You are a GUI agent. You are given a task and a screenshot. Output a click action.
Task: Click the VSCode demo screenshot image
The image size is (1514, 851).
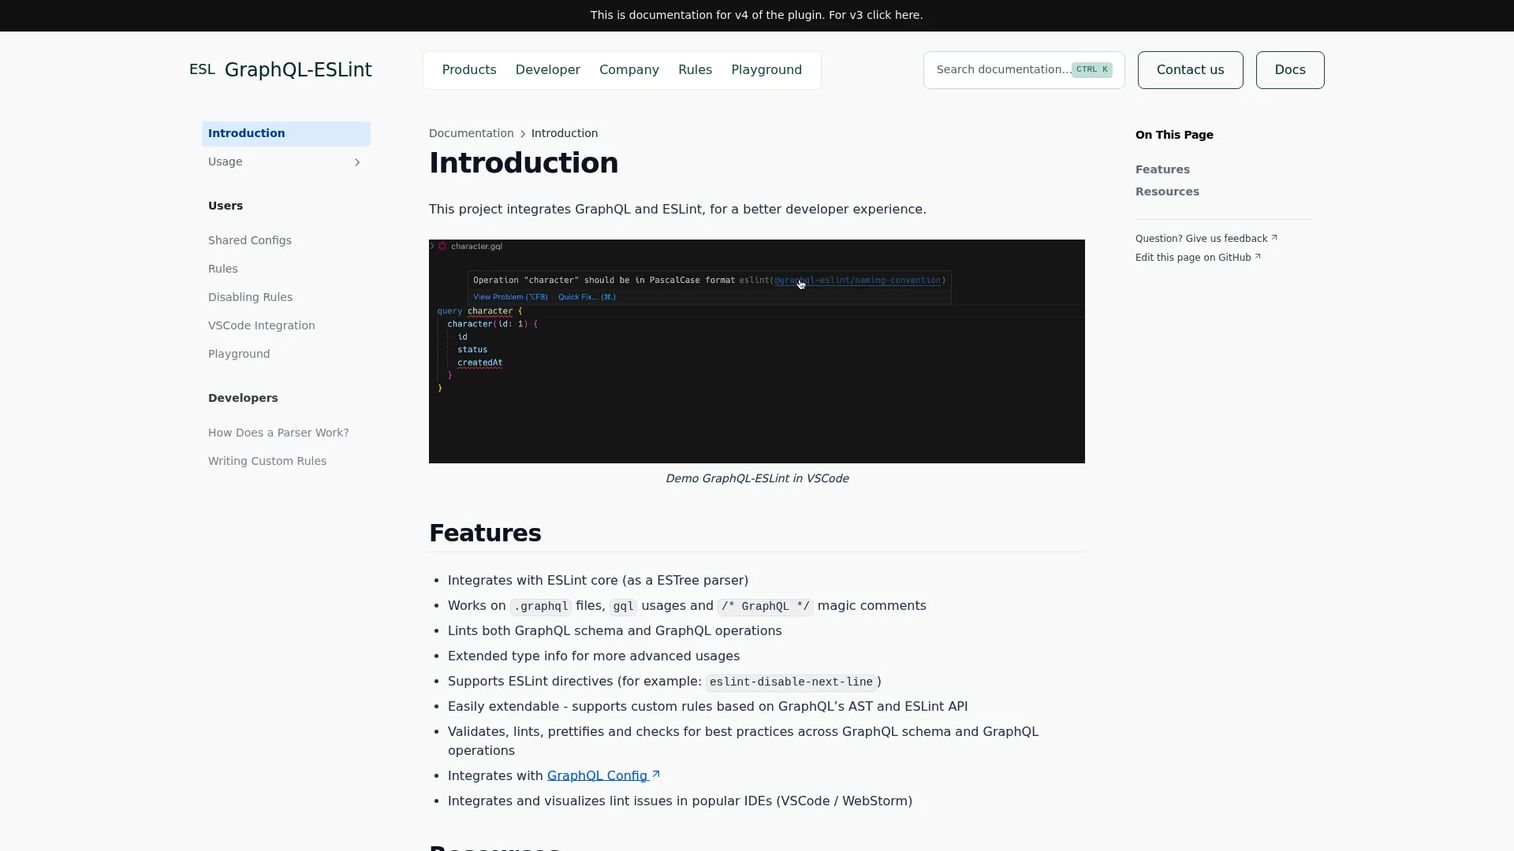pos(757,351)
